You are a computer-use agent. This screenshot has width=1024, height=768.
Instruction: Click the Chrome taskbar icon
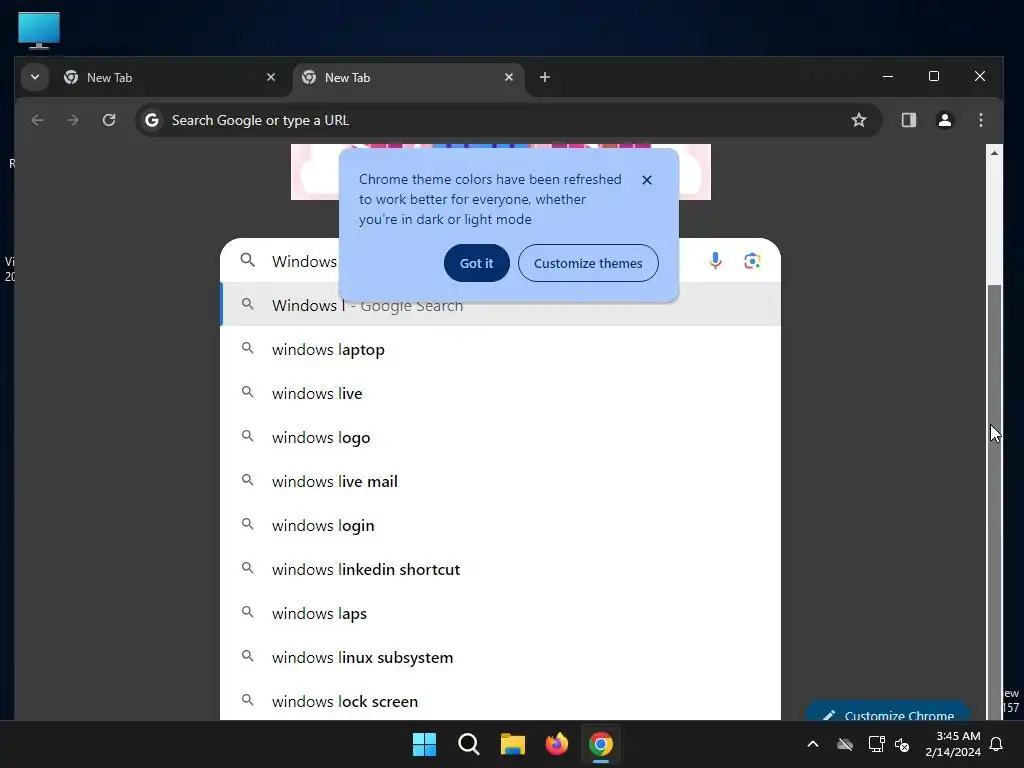(x=601, y=744)
